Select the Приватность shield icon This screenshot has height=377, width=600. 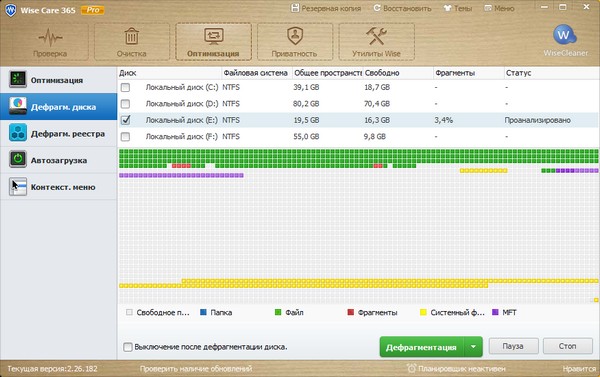295,36
